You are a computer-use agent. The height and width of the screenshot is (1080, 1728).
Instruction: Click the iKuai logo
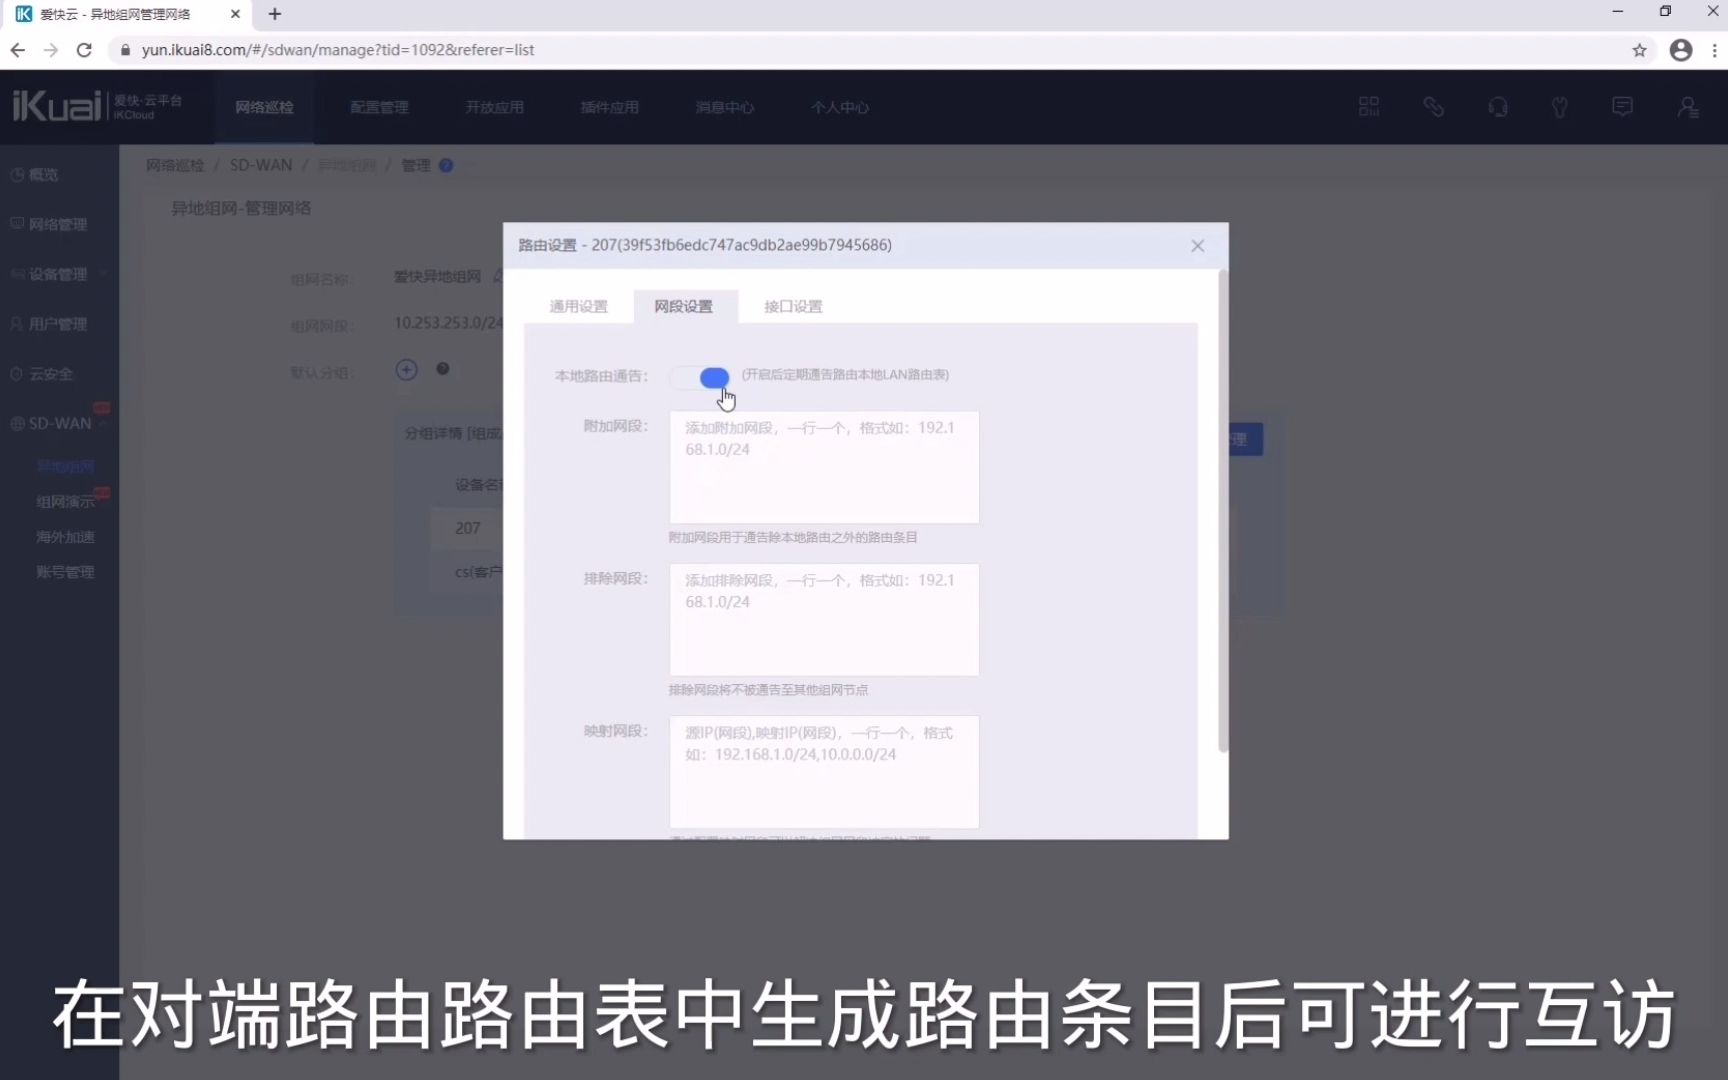pos(97,105)
